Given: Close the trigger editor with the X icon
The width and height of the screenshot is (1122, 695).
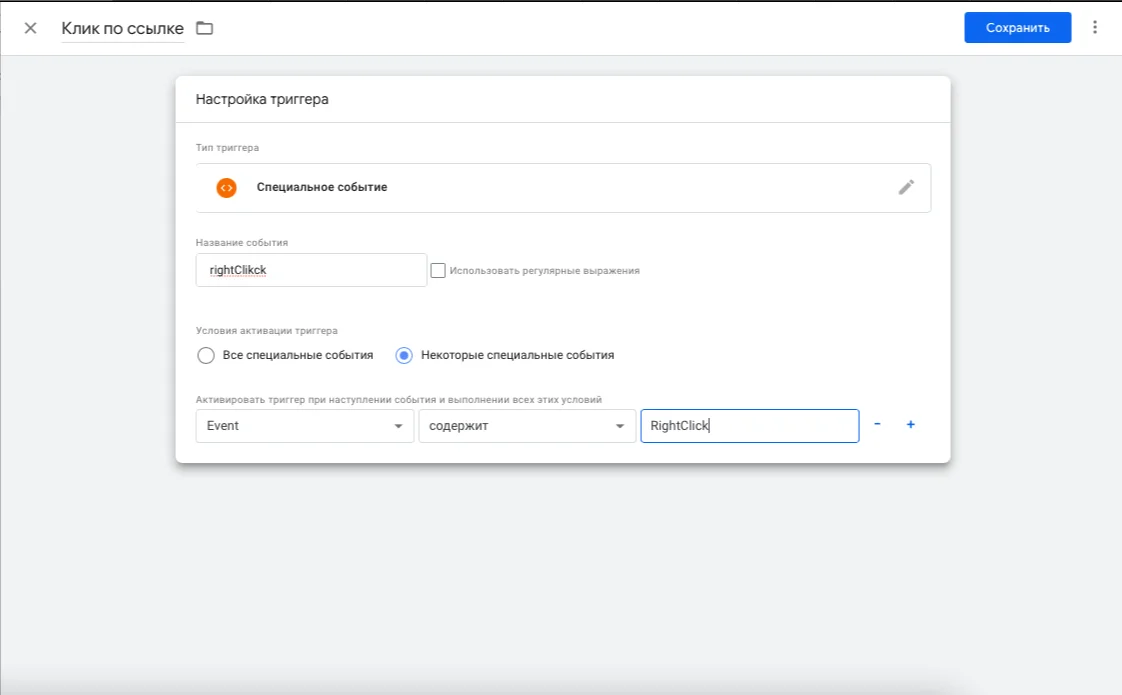Looking at the screenshot, I should point(30,28).
